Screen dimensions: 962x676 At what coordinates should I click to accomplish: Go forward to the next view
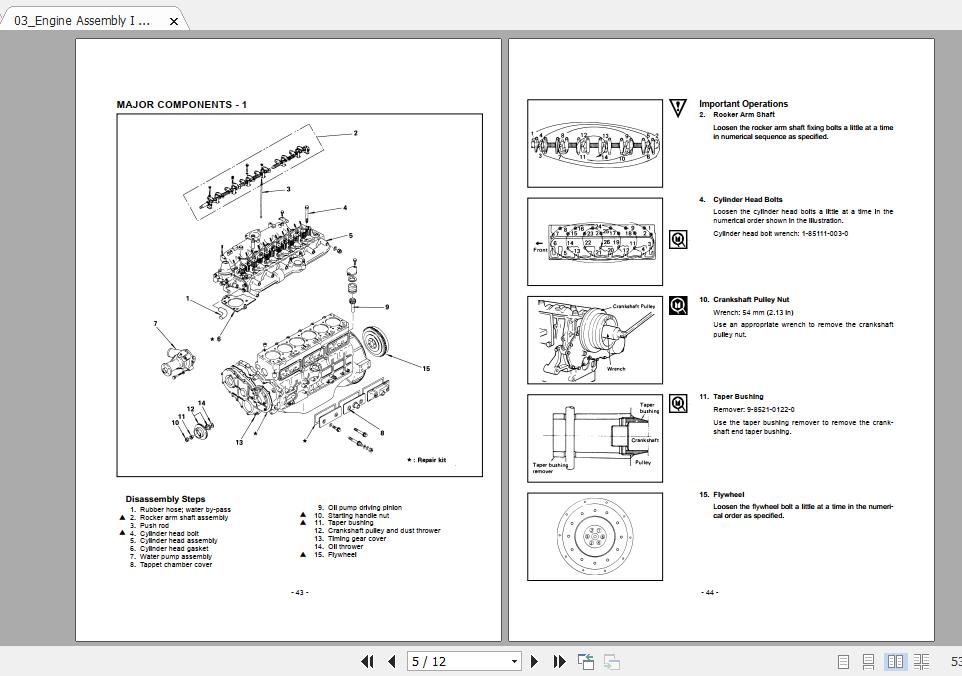click(x=611, y=661)
